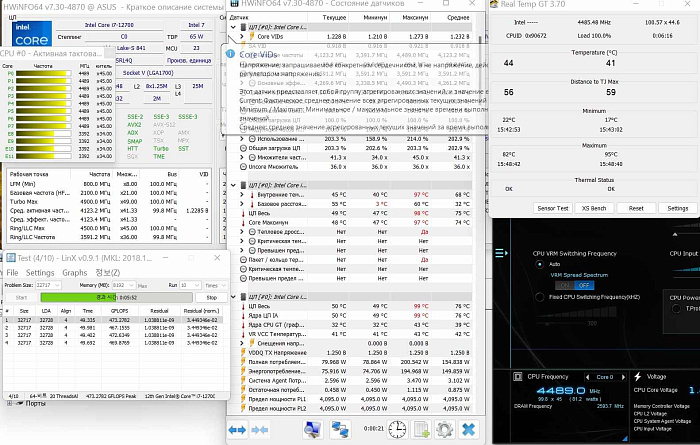This screenshot has height=445, width=700.
Task: Click the CPU chip icon beside CPU Frequency
Action: 518,376
